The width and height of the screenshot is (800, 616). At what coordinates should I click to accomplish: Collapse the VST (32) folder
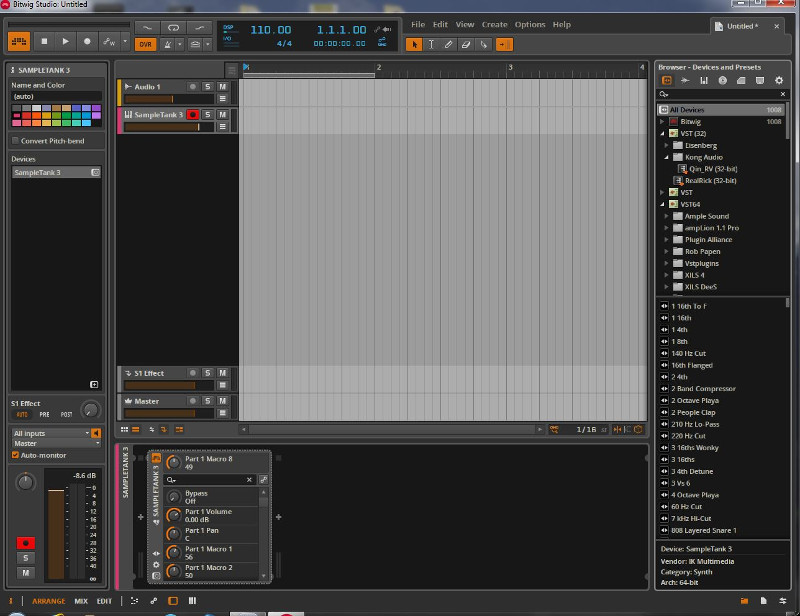point(662,134)
